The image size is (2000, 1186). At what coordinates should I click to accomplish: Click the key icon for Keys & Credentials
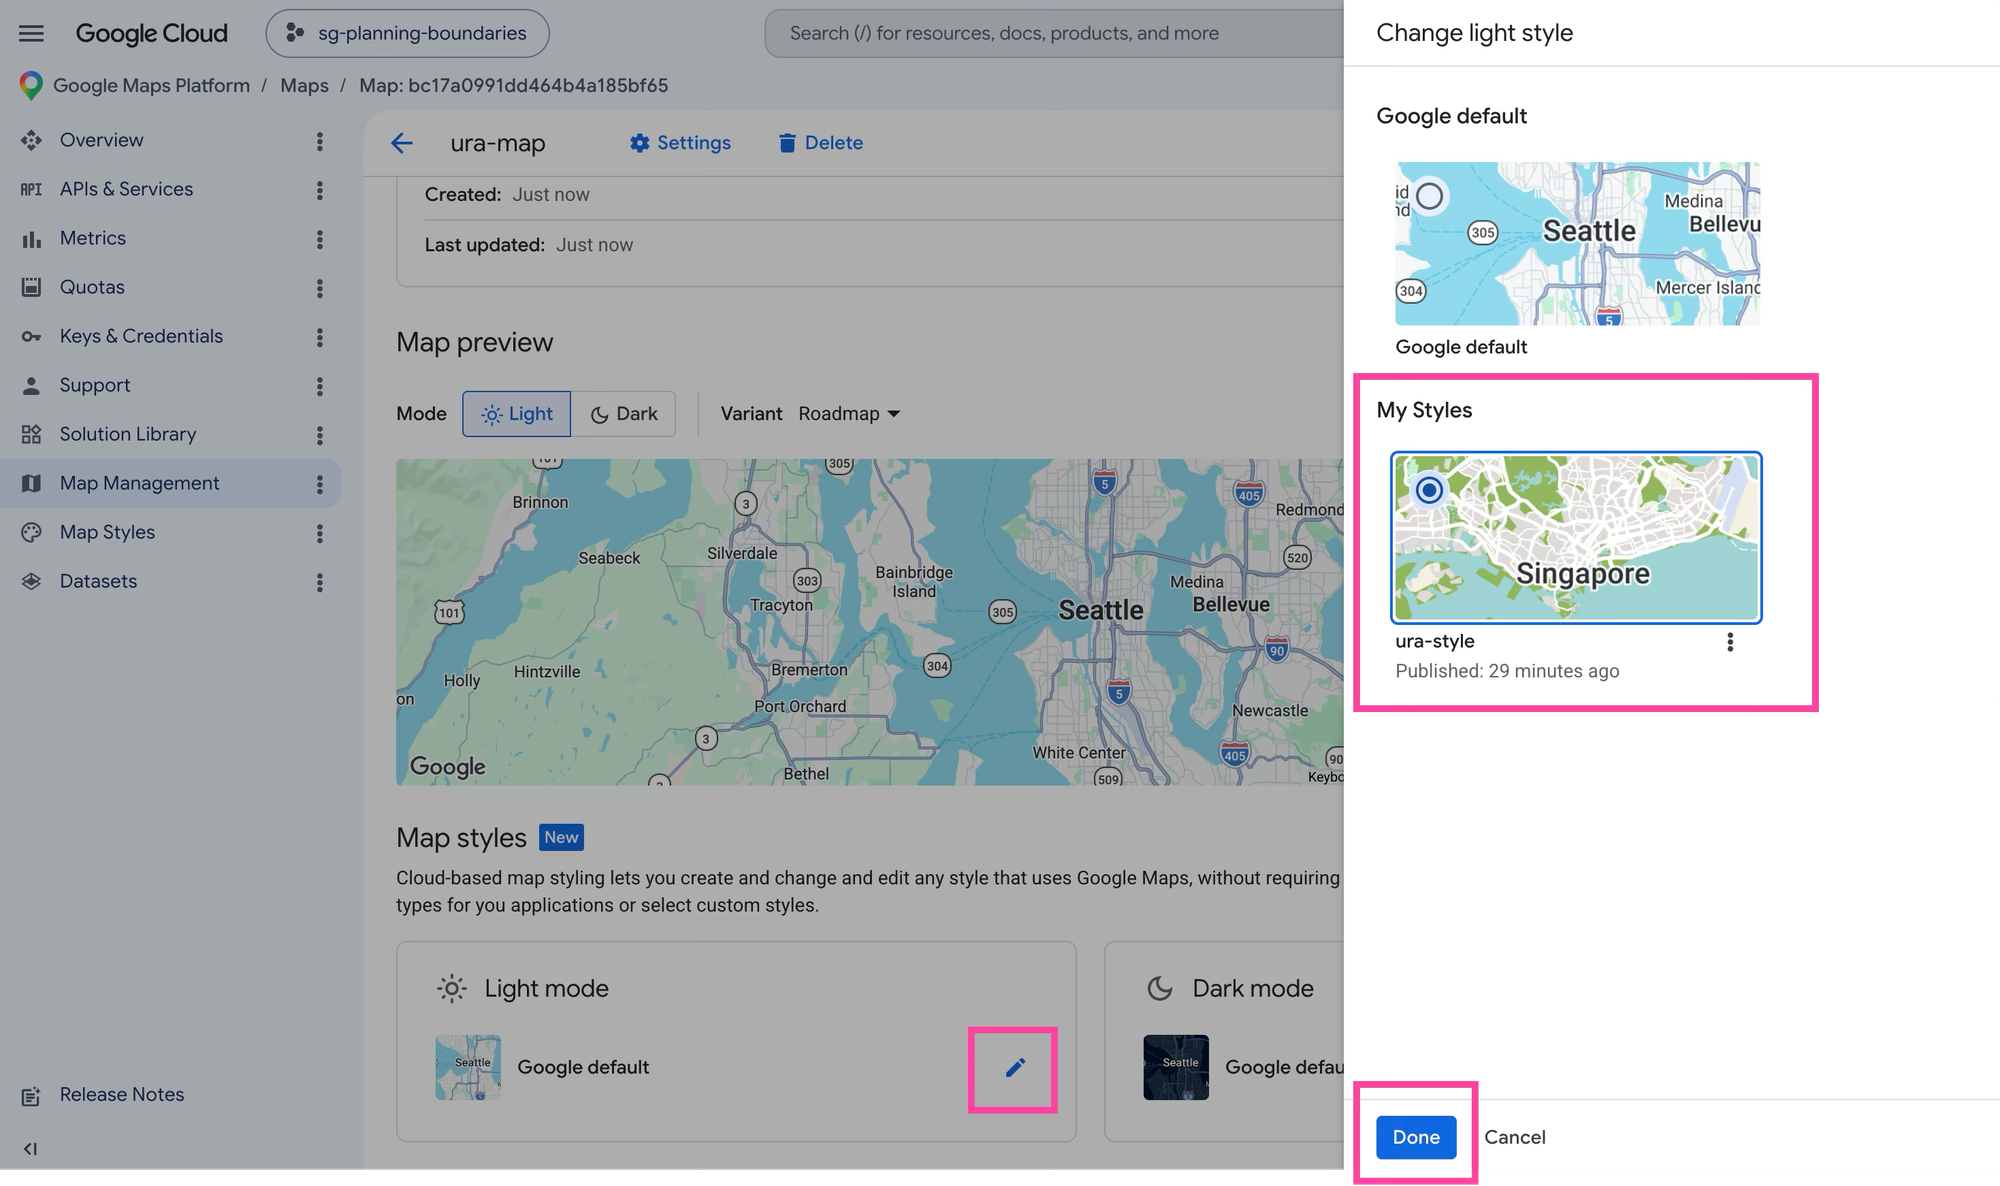pos(31,336)
